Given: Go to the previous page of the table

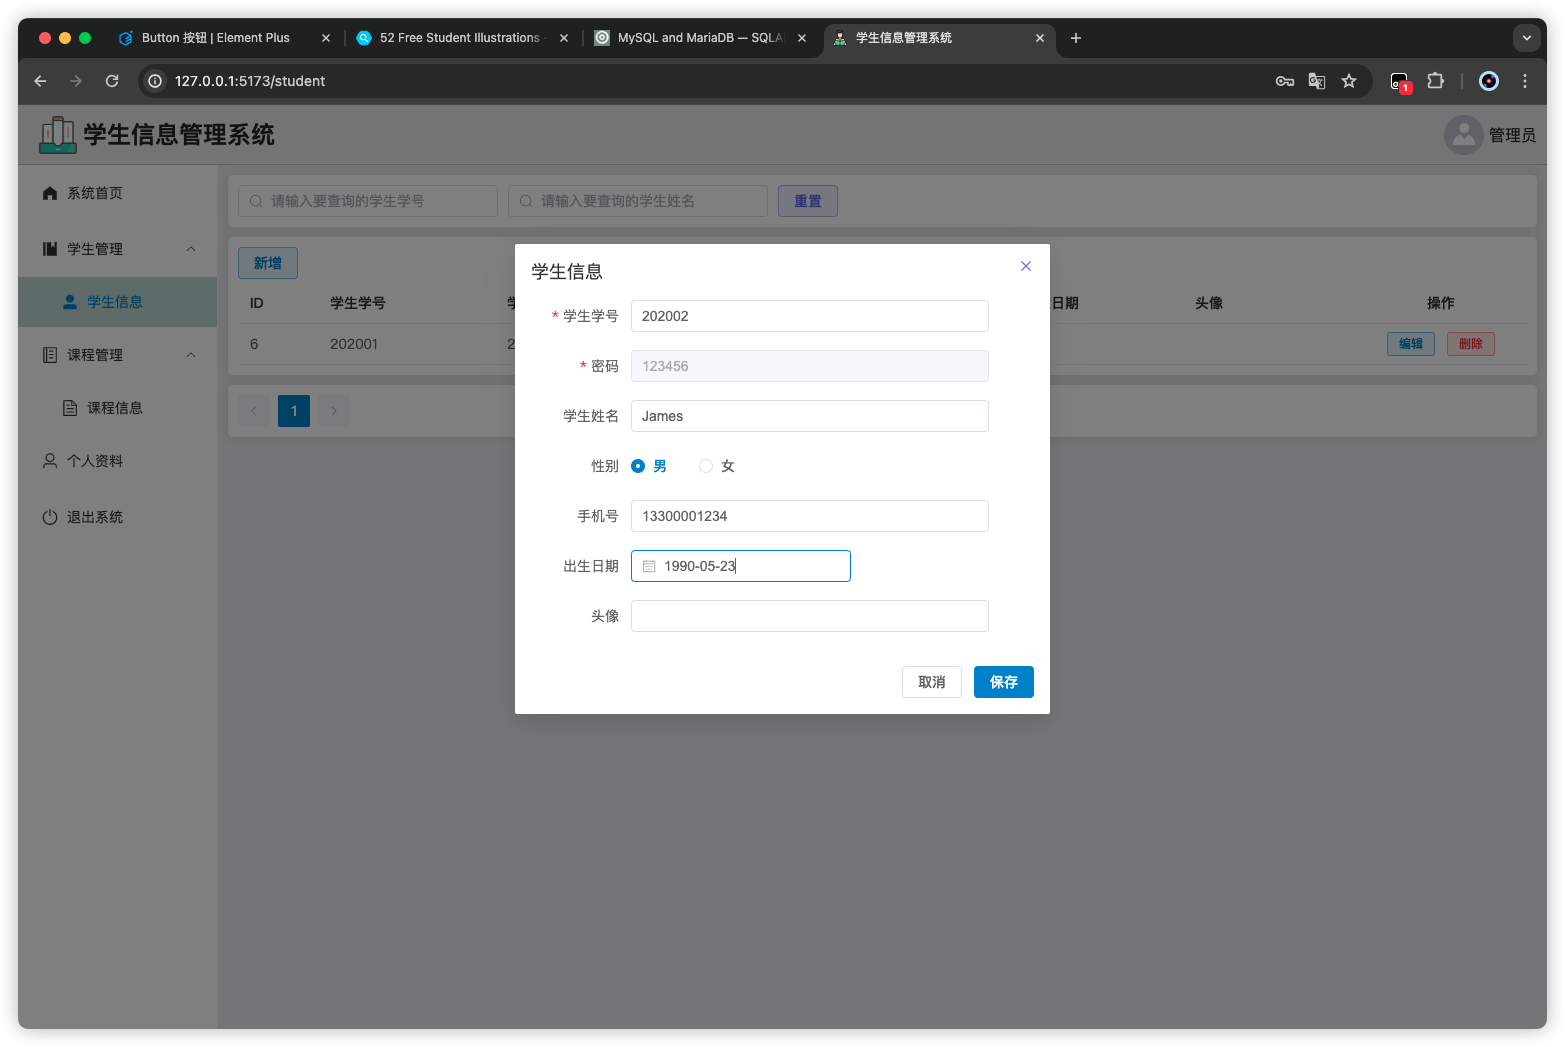Looking at the screenshot, I should 254,411.
